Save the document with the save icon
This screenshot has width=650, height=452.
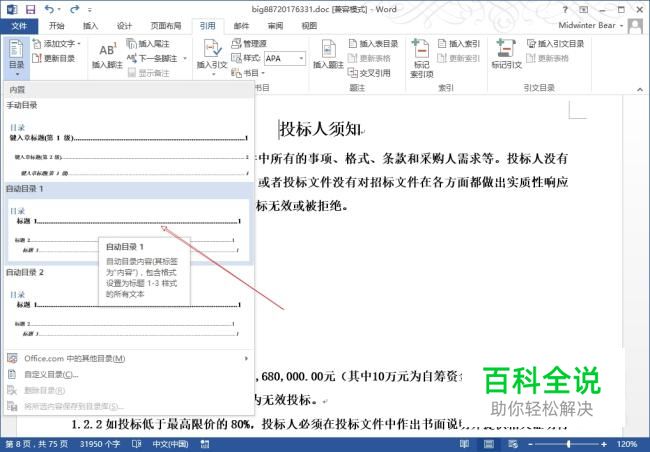30,9
